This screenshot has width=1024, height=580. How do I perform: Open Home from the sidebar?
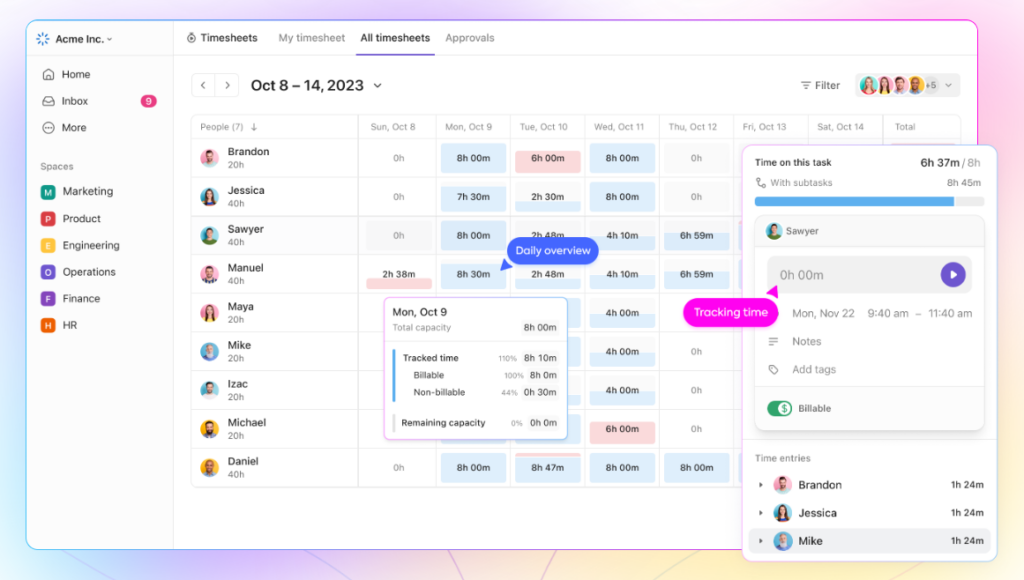(x=75, y=74)
